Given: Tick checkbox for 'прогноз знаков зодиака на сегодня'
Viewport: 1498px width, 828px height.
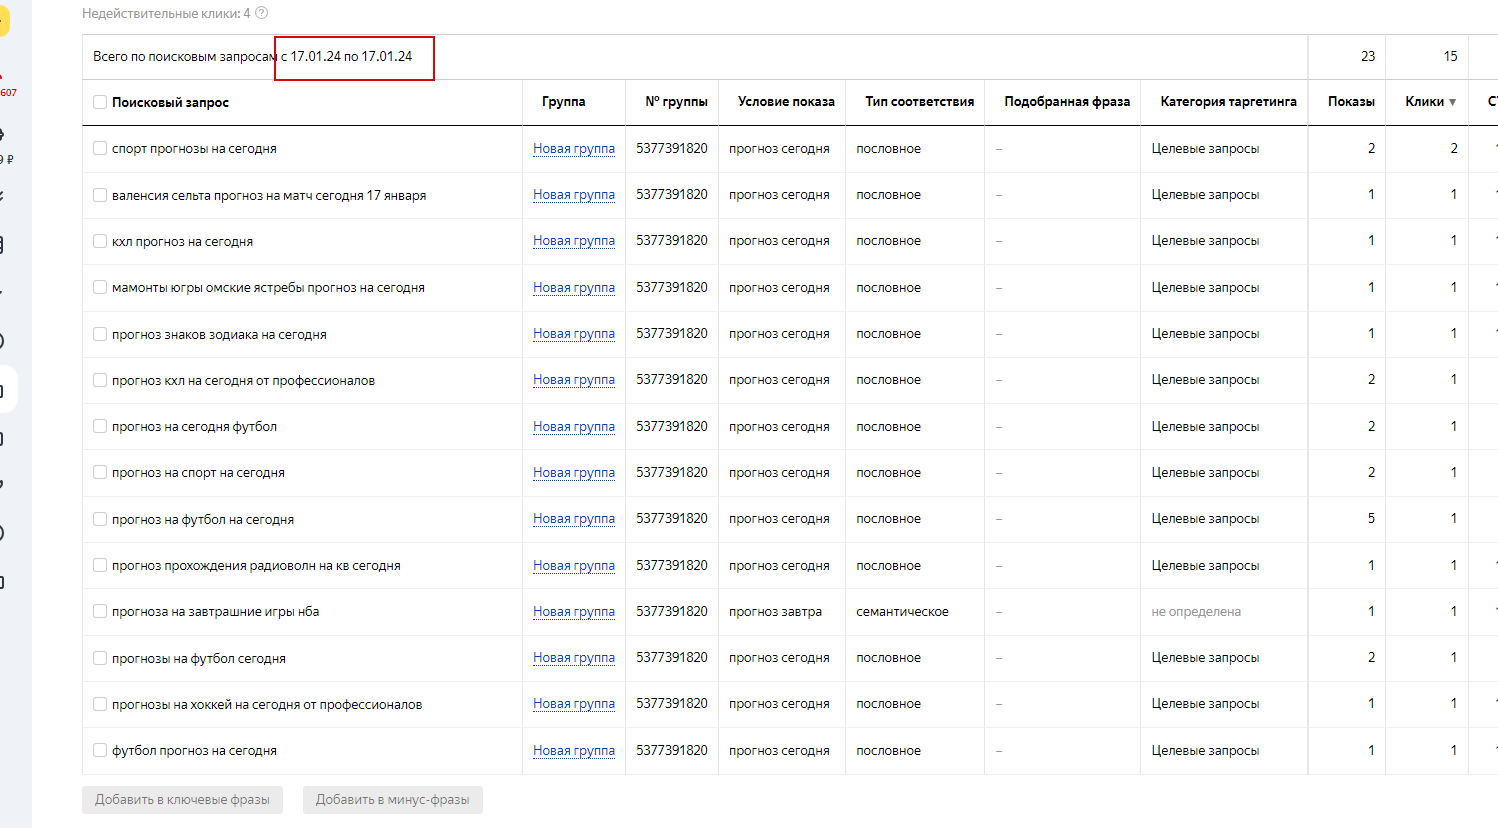Looking at the screenshot, I should click(x=100, y=334).
